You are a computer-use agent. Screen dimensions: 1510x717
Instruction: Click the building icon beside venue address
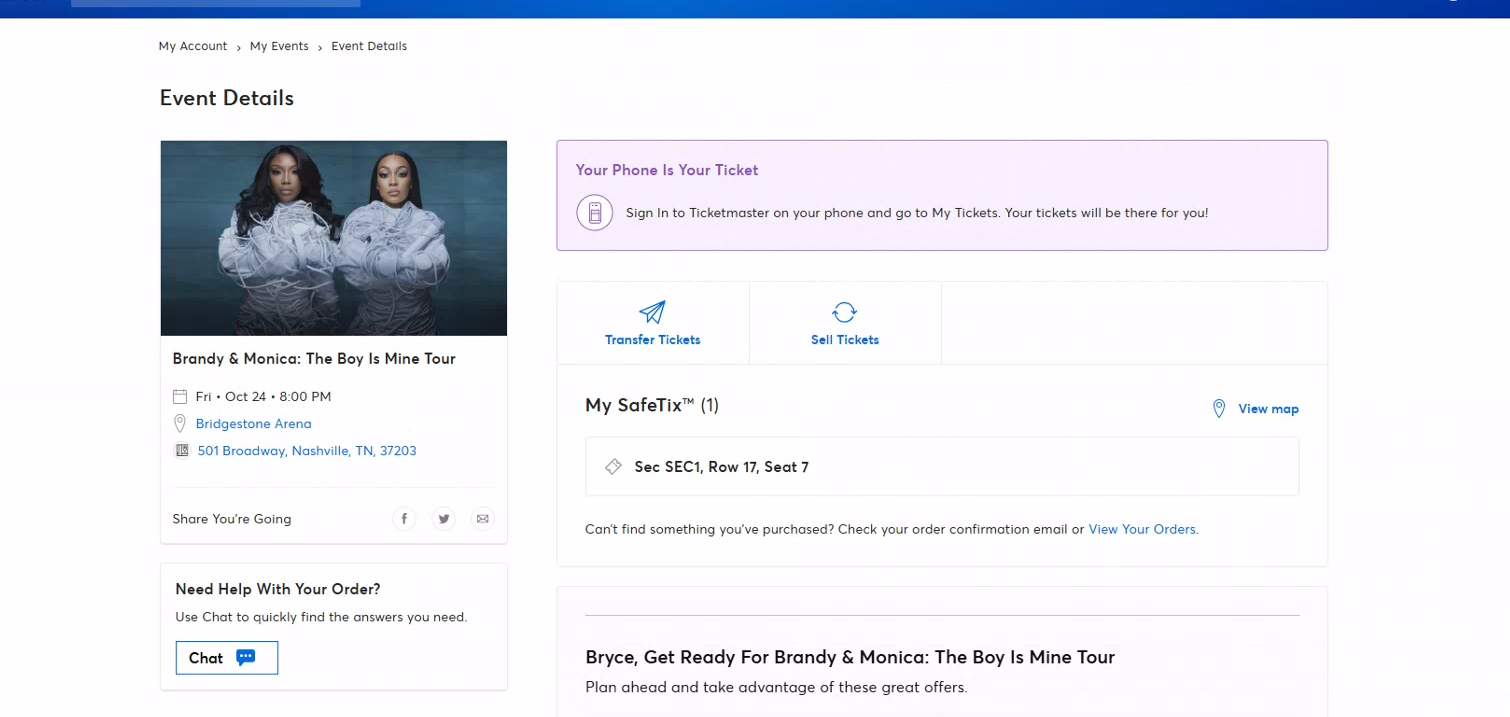click(x=182, y=450)
